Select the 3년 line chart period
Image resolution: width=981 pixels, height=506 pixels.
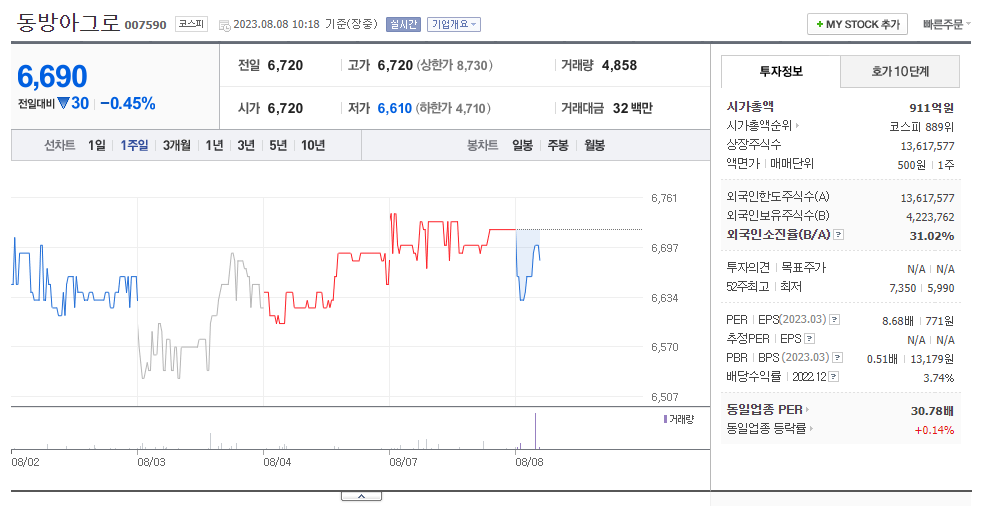coord(246,145)
